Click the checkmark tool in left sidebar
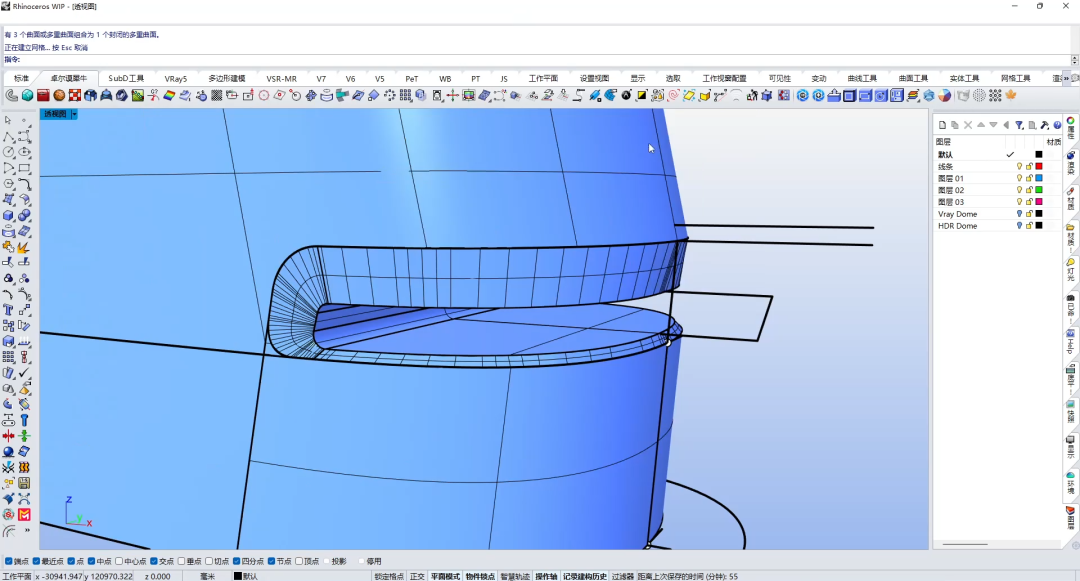 click(24, 372)
